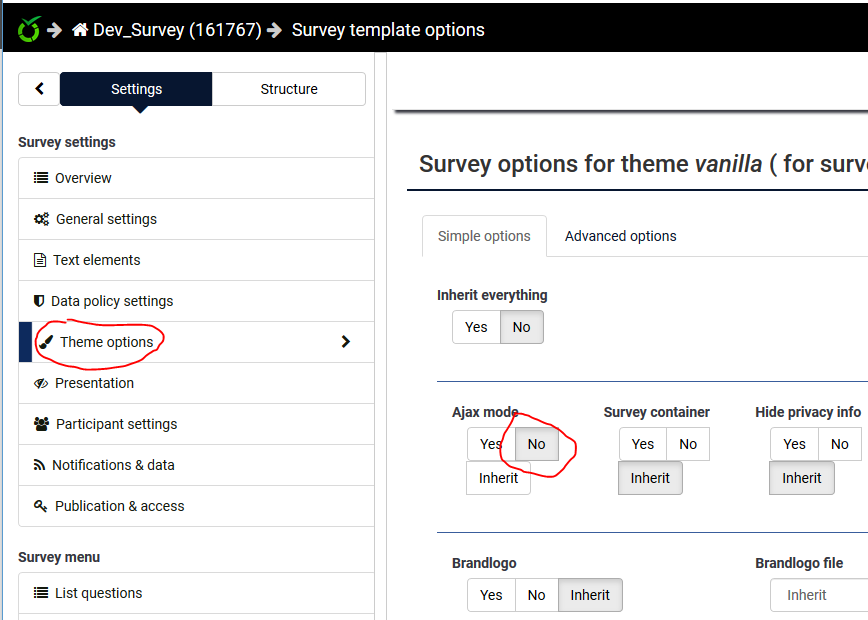This screenshot has height=620, width=868.
Task: Click the home icon beside Dev_Survey
Action: click(x=80, y=30)
